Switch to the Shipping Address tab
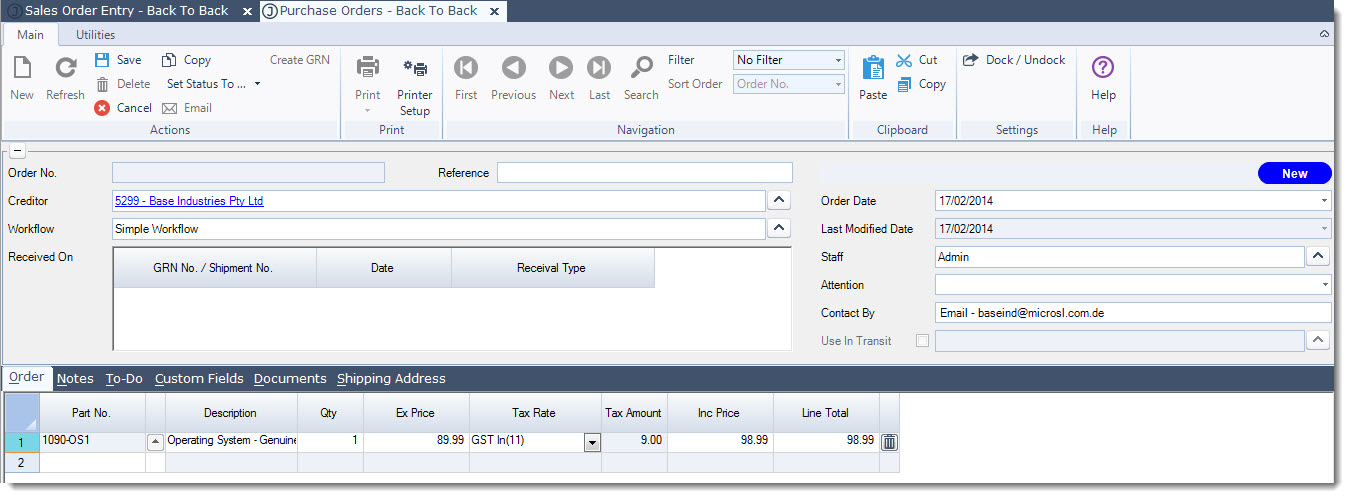Image resolution: width=1349 pixels, height=498 pixels. coord(391,379)
